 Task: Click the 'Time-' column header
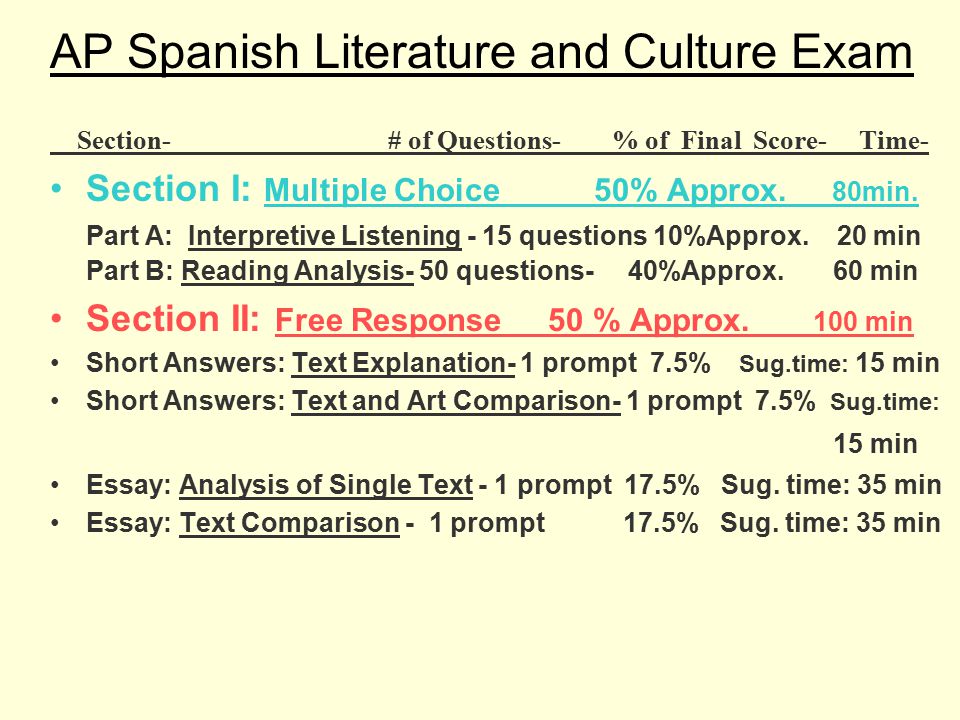click(894, 141)
